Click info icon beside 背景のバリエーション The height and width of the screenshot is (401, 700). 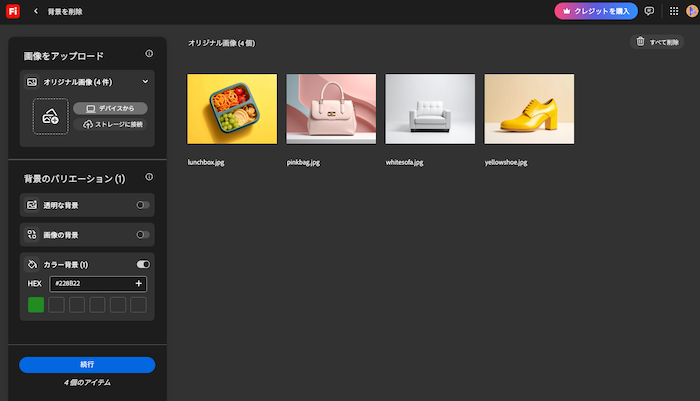[x=149, y=178]
